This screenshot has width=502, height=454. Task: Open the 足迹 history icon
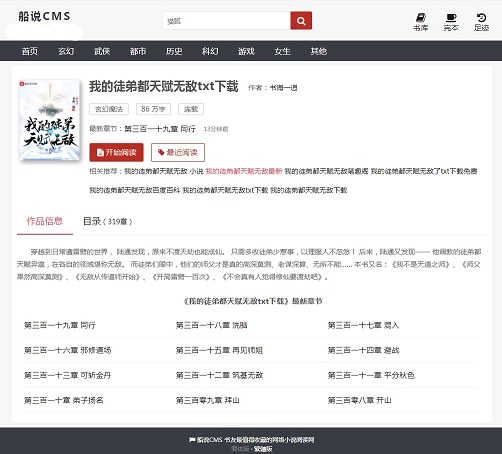481,22
